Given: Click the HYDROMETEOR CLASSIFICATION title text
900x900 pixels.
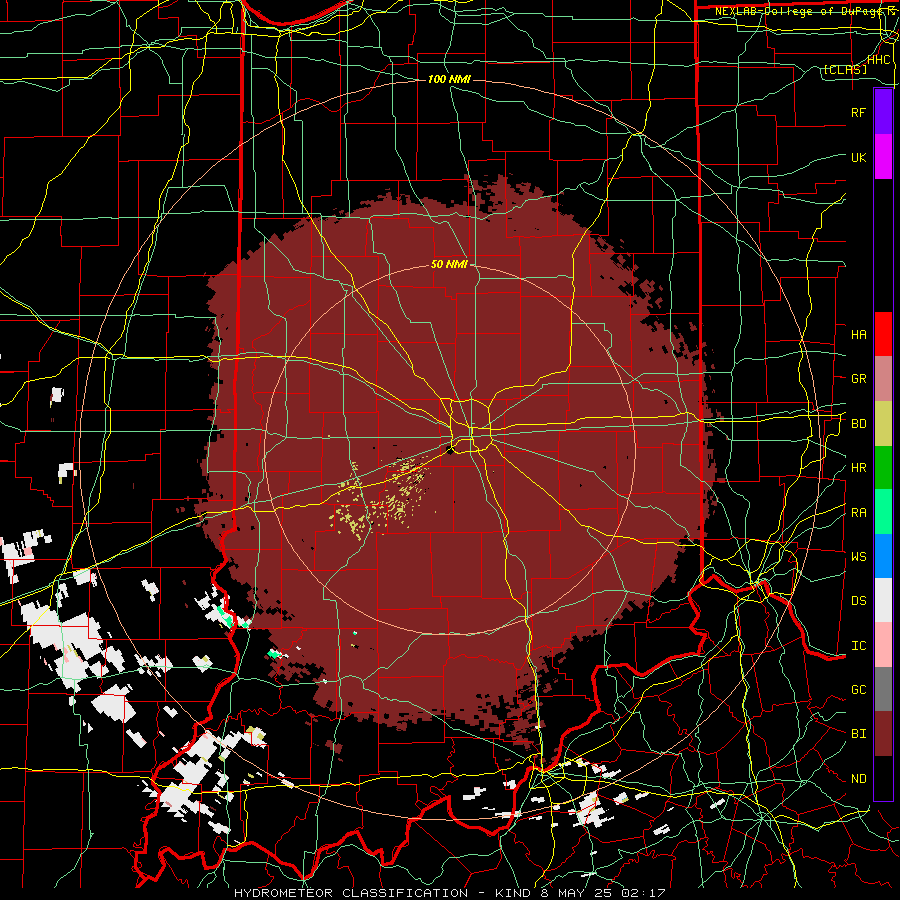Looking at the screenshot, I should tap(351, 893).
